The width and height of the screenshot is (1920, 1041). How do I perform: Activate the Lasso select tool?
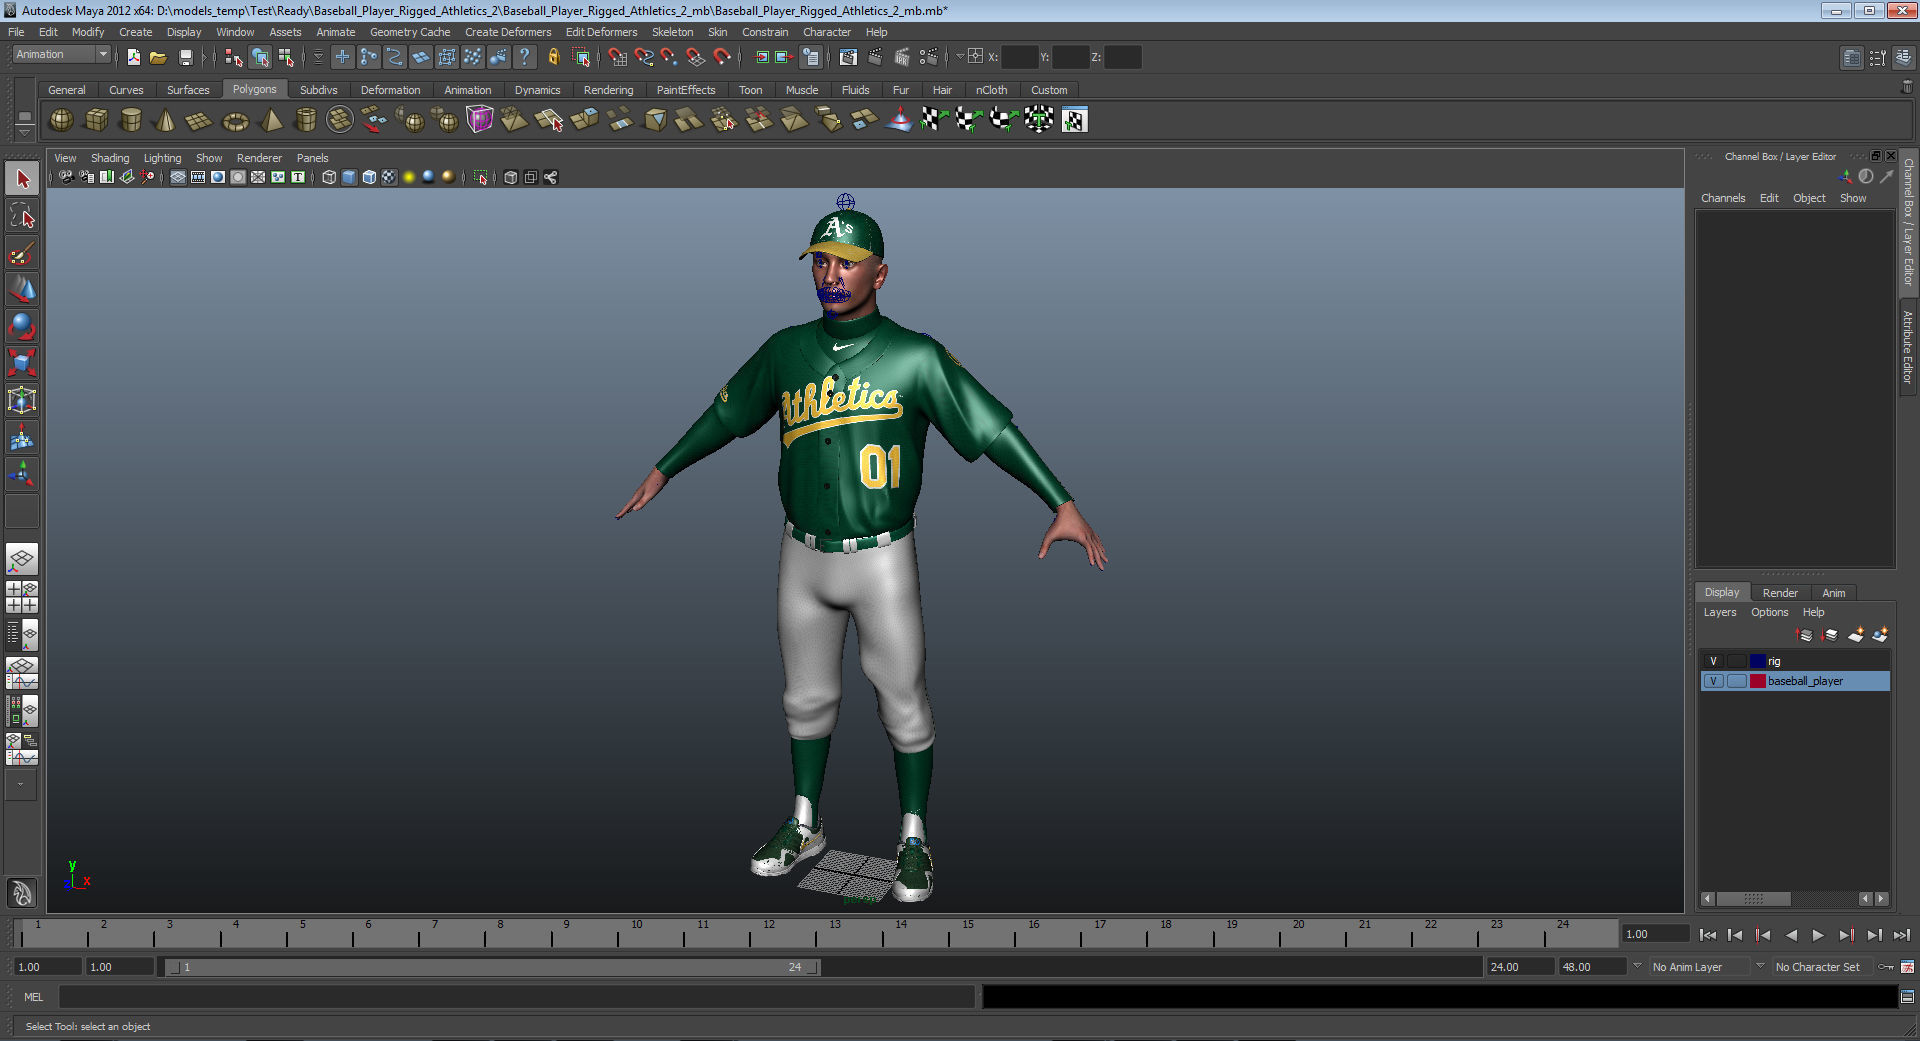tap(22, 216)
